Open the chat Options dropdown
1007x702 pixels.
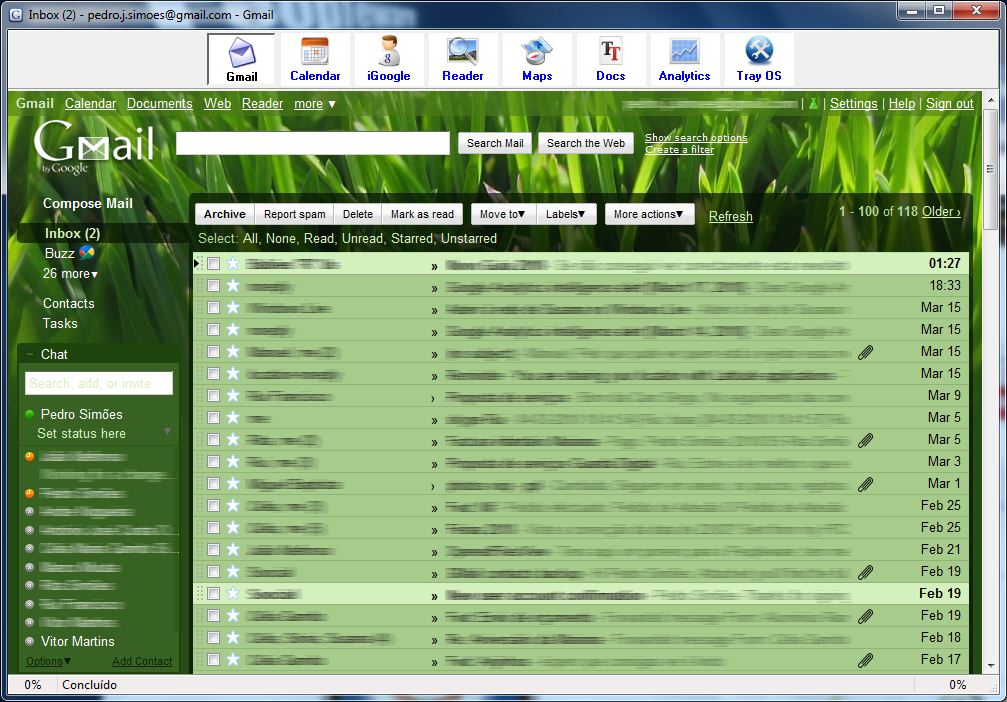click(x=48, y=661)
